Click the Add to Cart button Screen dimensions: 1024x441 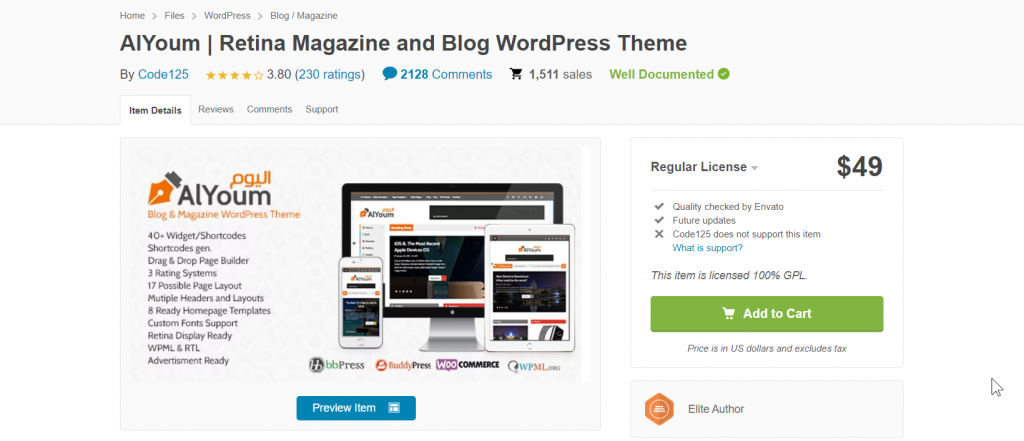[x=767, y=314]
